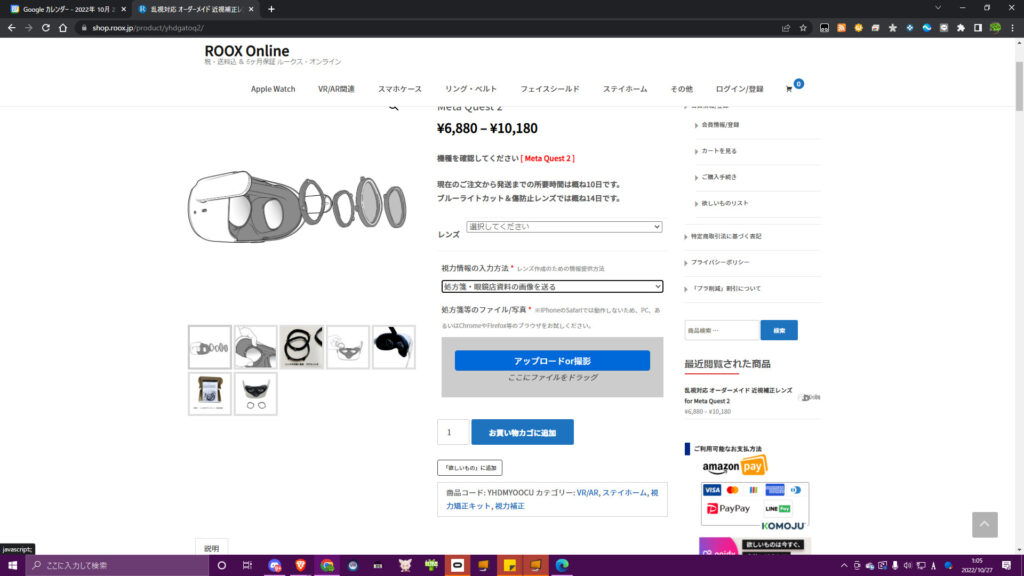This screenshot has width=1024, height=576.
Task: Open the notification center icon
Action: pyautogui.click(x=1006, y=566)
